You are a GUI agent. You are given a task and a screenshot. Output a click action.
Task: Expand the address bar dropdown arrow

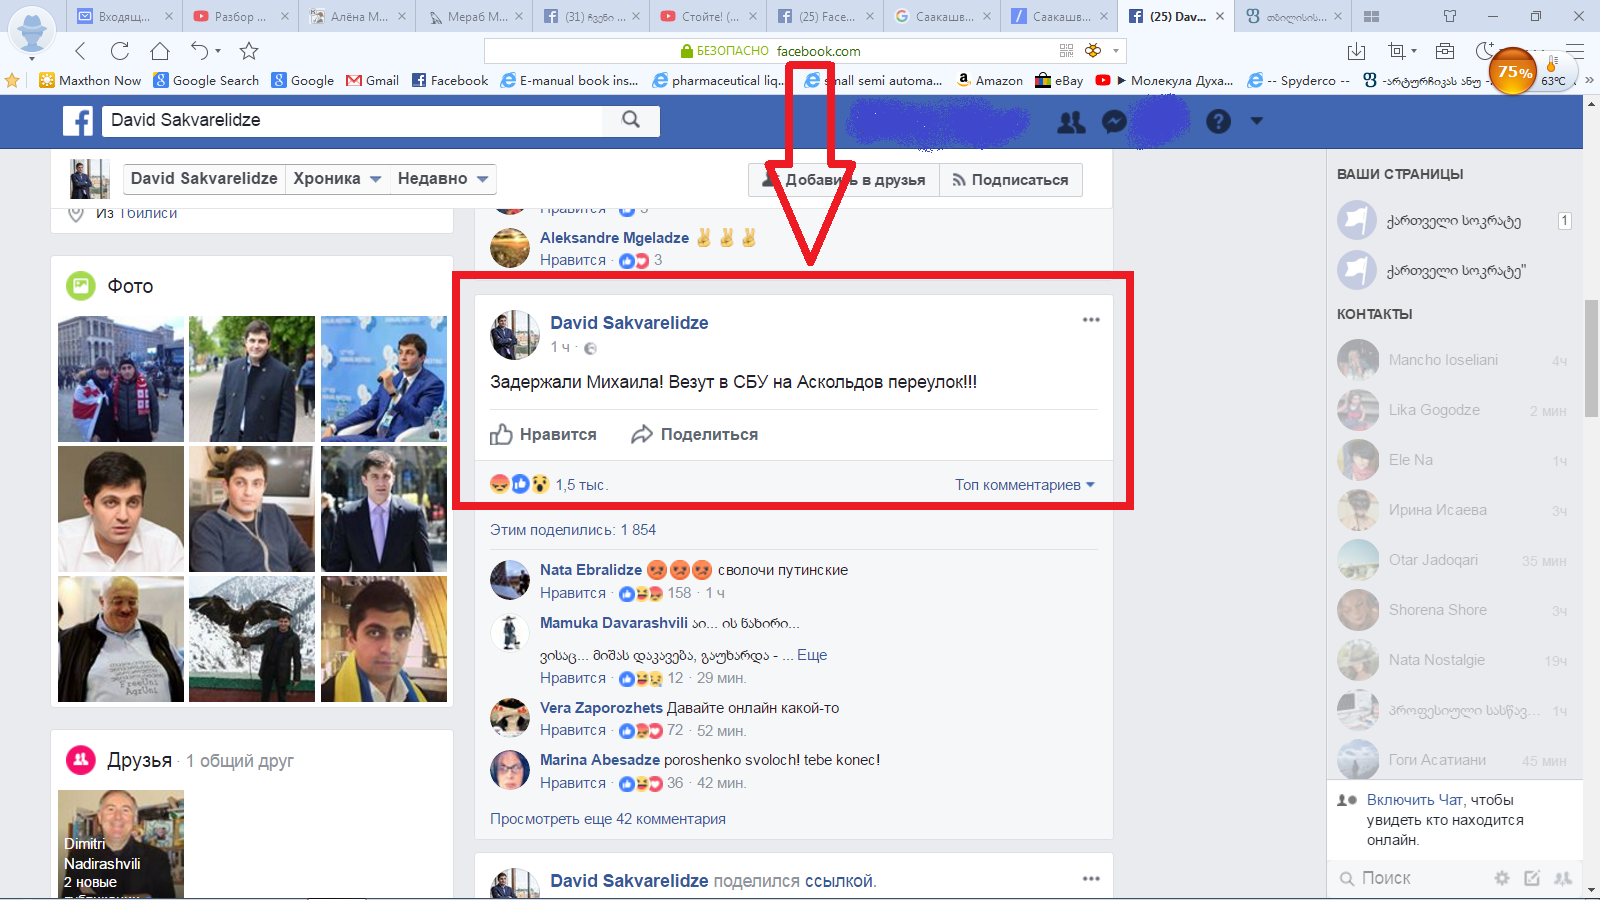tap(1116, 51)
